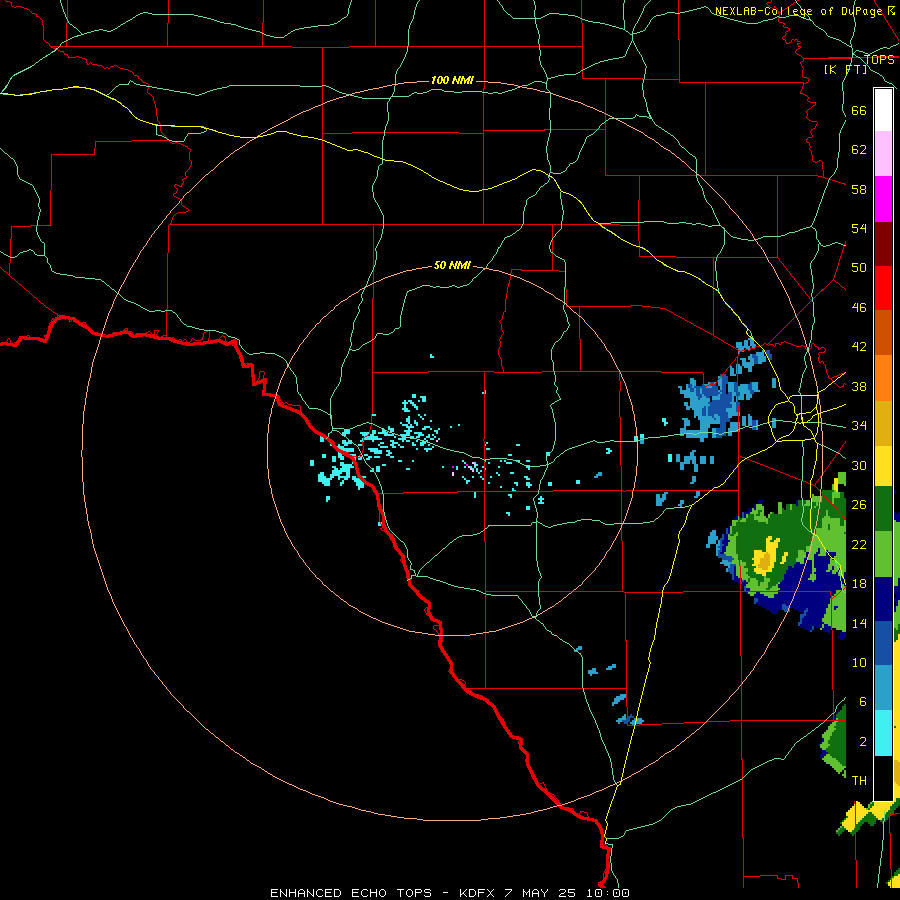Click the '[K FT]' legend units label
This screenshot has height=900, width=900.
click(845, 69)
